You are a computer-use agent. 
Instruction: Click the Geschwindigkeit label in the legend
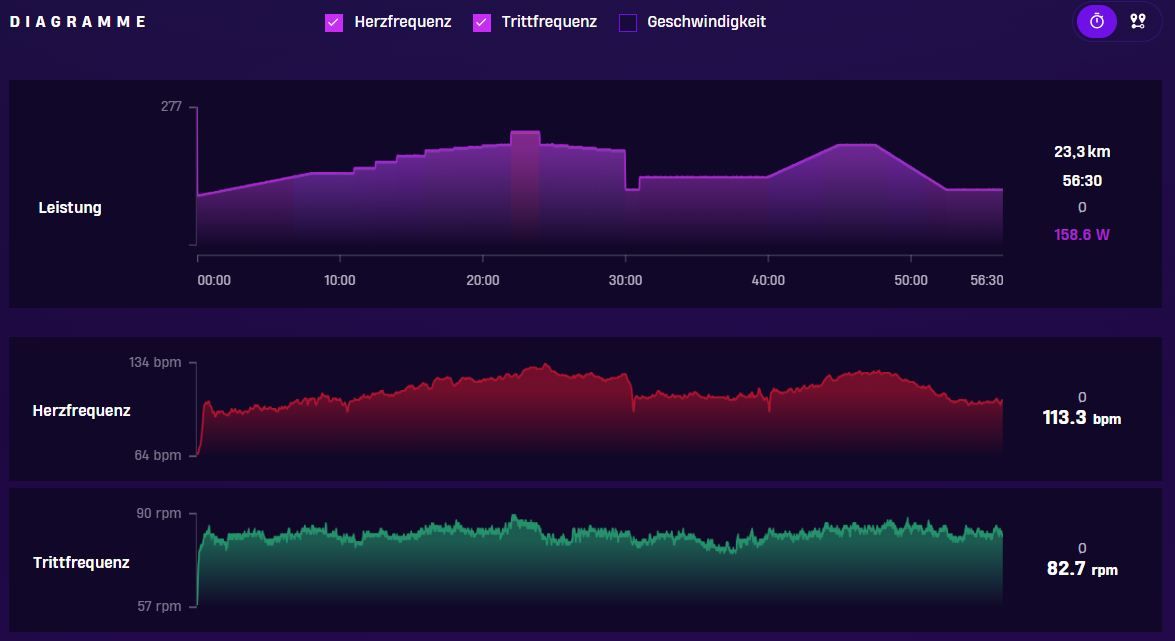coord(706,22)
